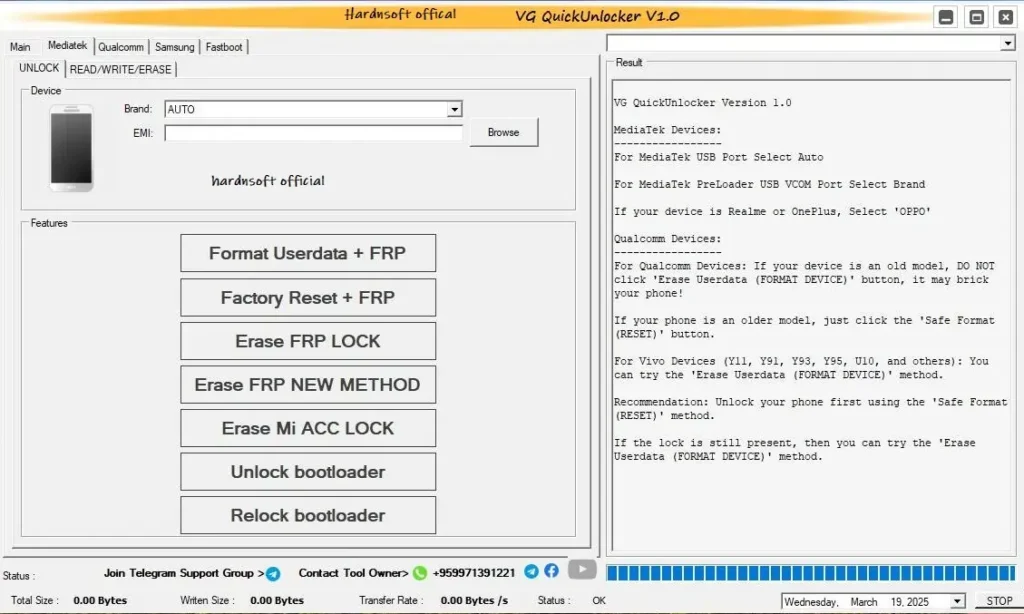1024x614 pixels.
Task: Click the Writen Size 0.00 Bytes value
Action: click(277, 600)
